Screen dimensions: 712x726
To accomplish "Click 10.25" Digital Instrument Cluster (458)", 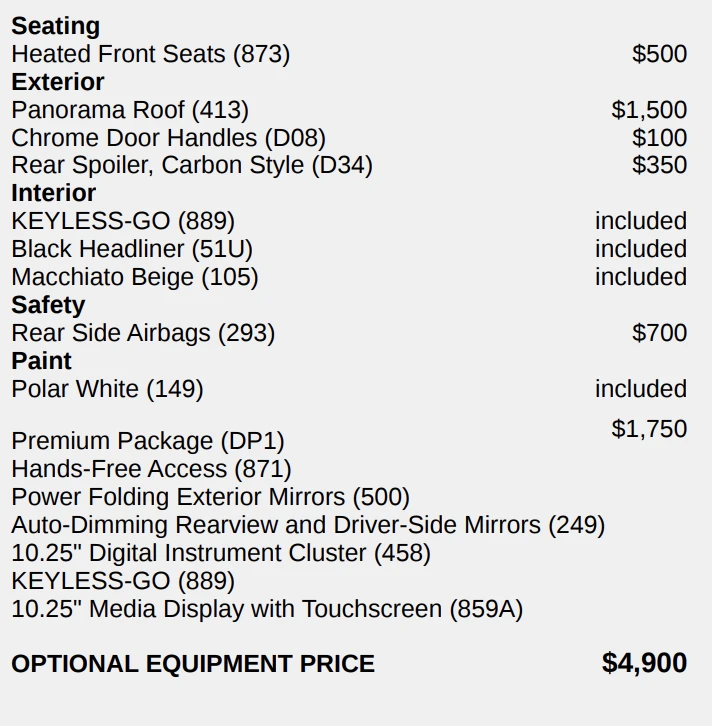I will [221, 553].
